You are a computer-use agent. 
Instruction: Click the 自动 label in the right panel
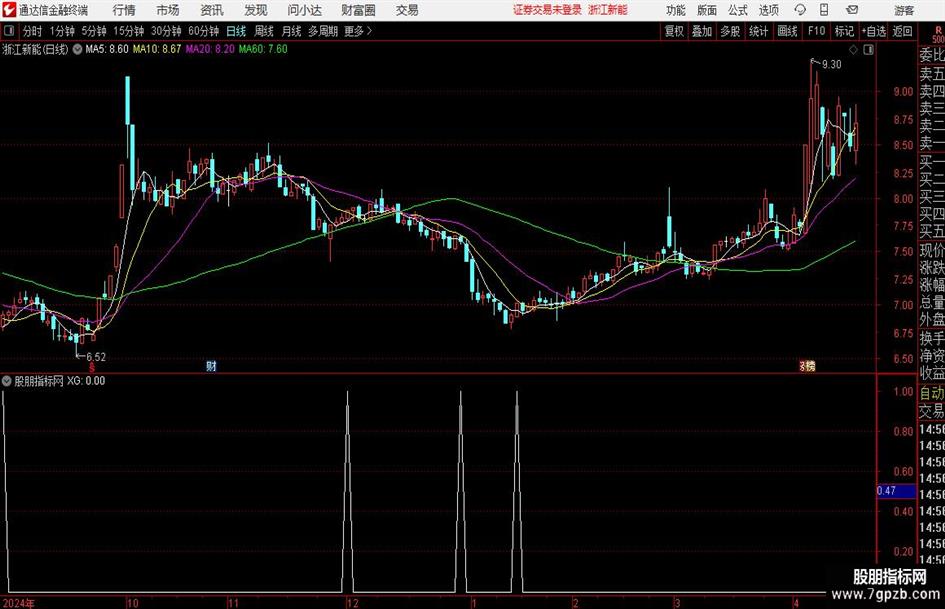(932, 393)
